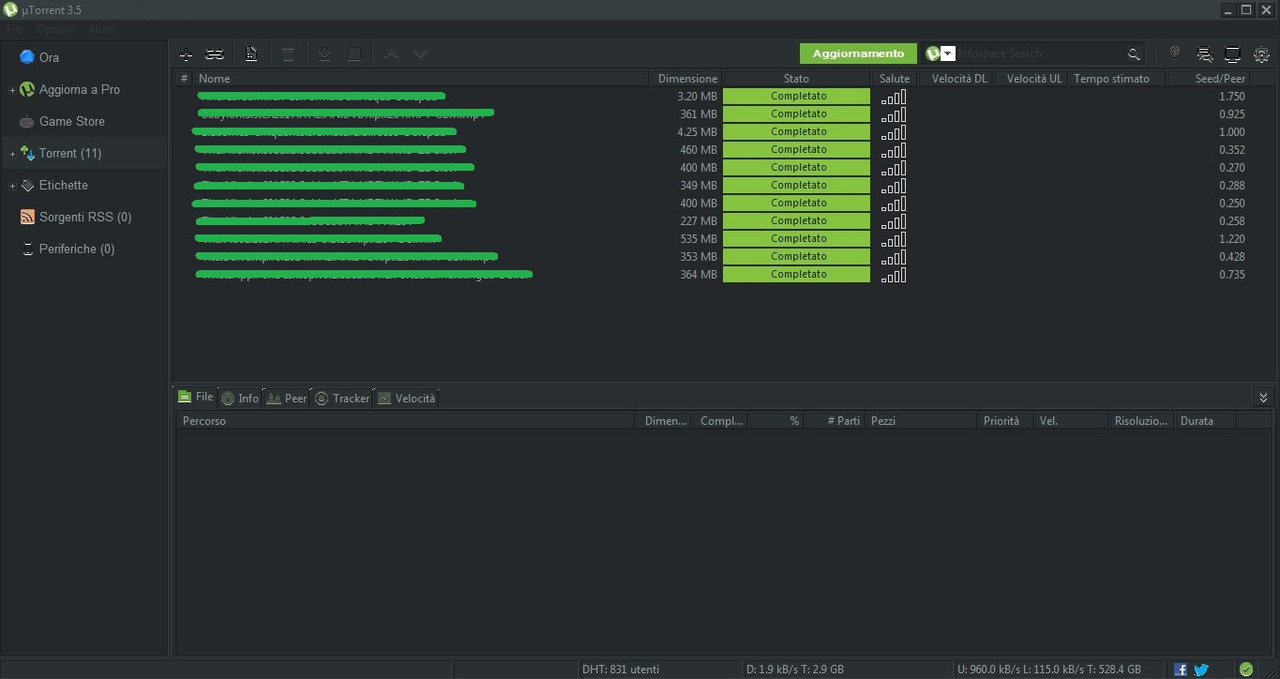Sort by the Nome column header
Image resolution: width=1280 pixels, height=679 pixels.
coord(421,78)
